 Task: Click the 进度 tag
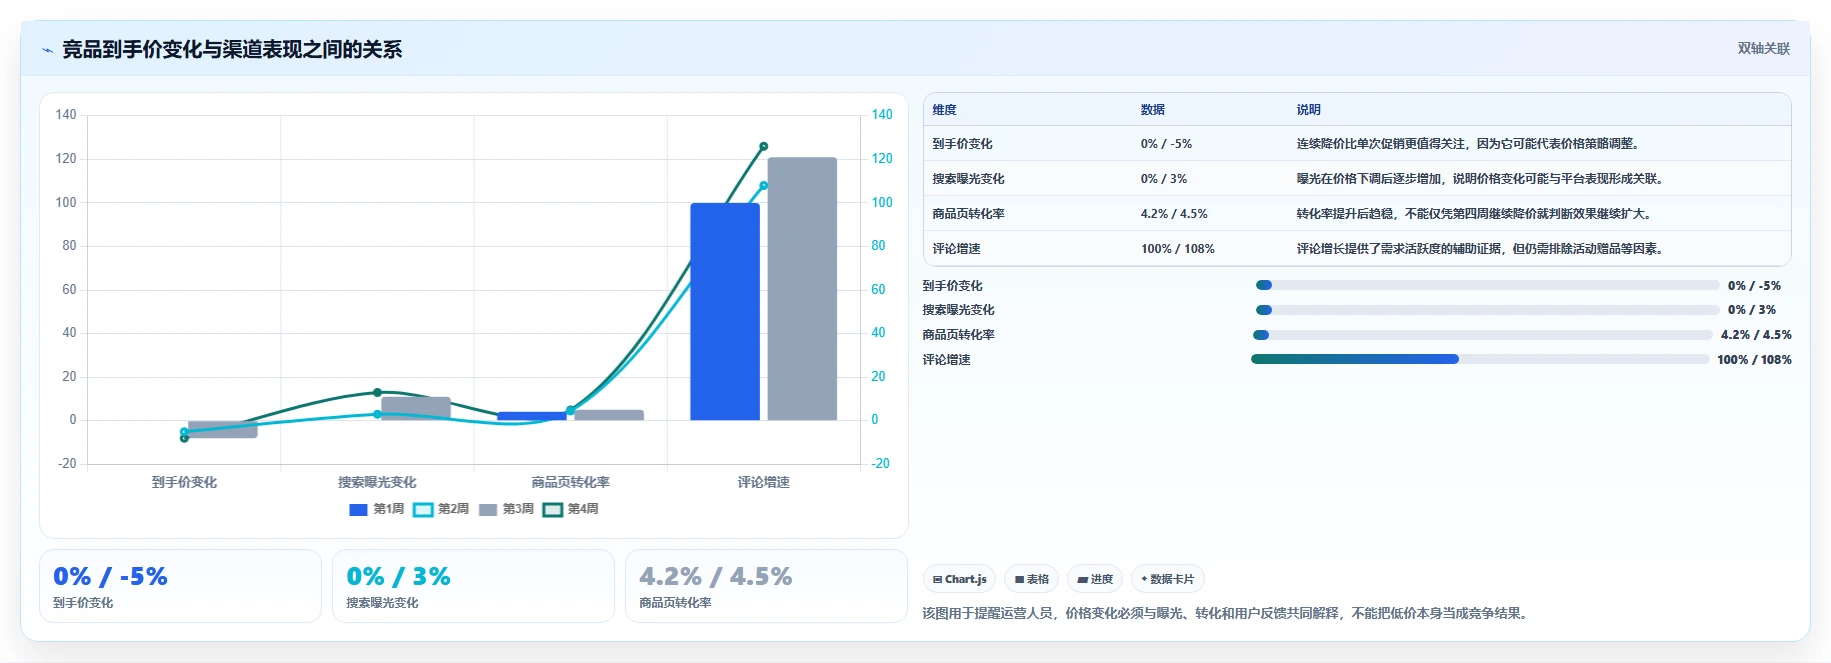pyautogui.click(x=1095, y=579)
